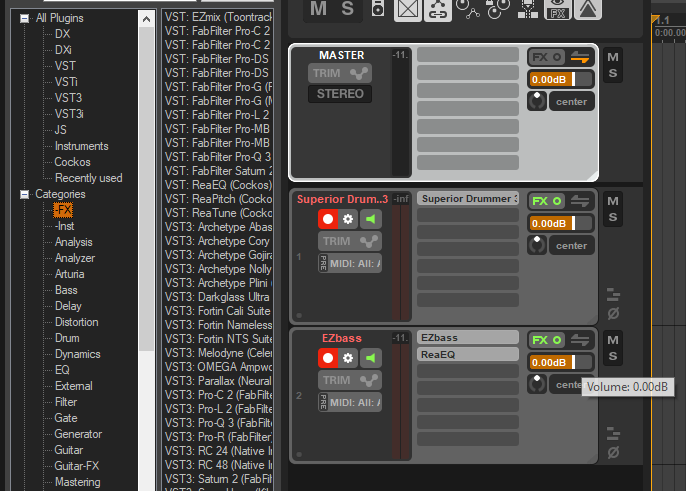
Task: Open TRIM envelope button on EZbass track
Action: (350, 380)
